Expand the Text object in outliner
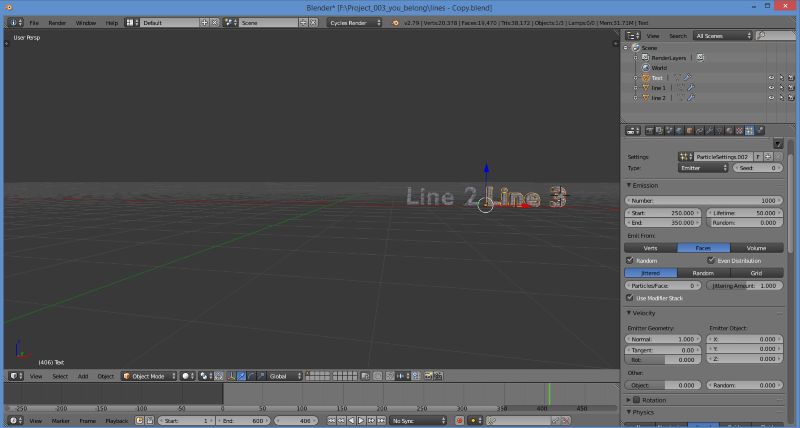This screenshot has height=428, width=800. click(636, 78)
